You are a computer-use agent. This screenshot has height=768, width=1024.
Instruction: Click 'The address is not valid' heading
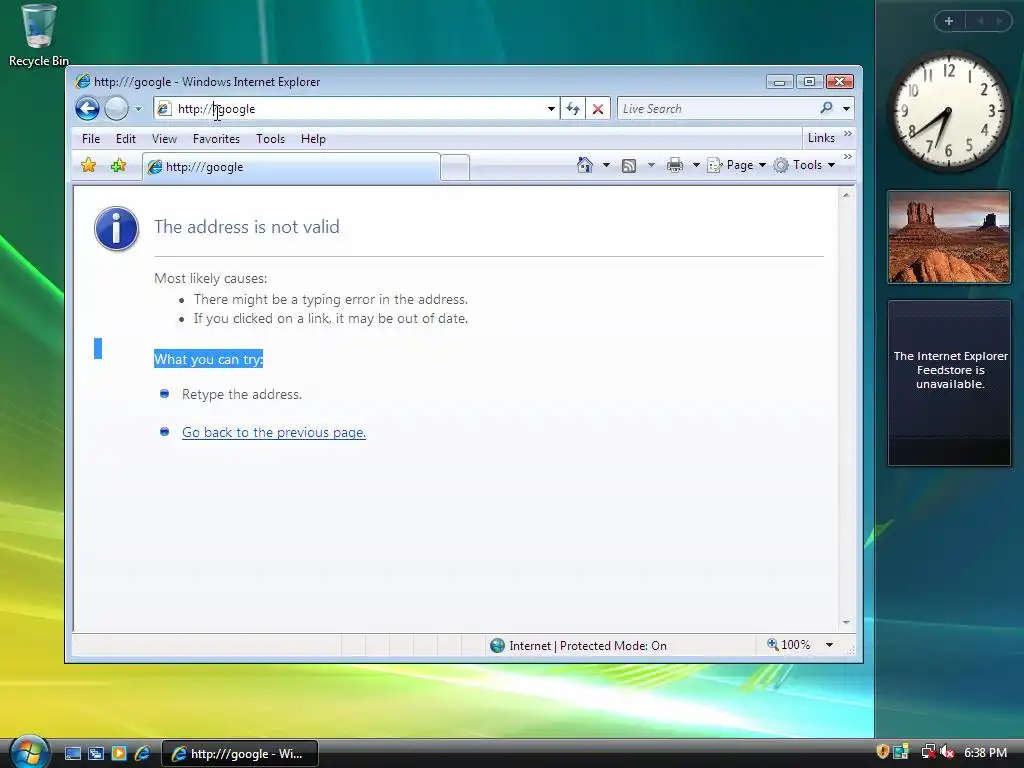click(x=247, y=227)
